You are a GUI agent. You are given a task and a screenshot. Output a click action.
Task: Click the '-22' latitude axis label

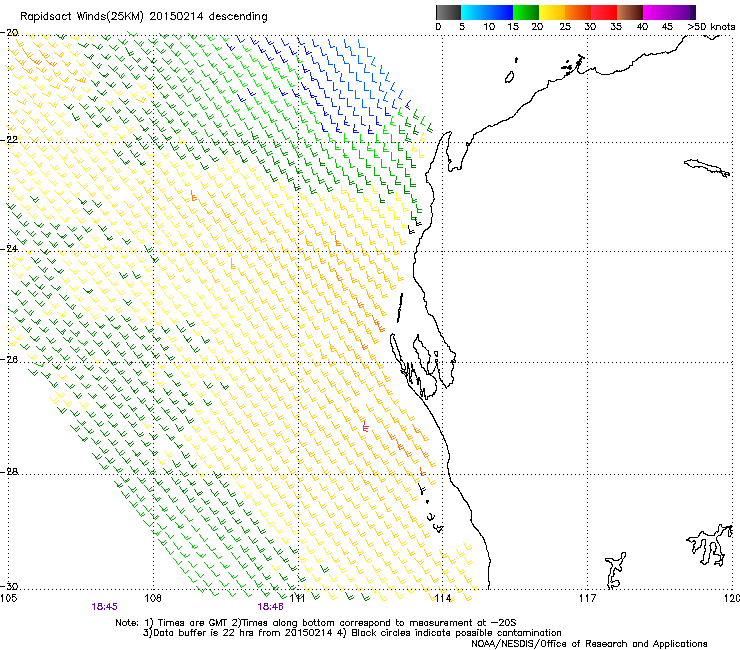pyautogui.click(x=9, y=140)
